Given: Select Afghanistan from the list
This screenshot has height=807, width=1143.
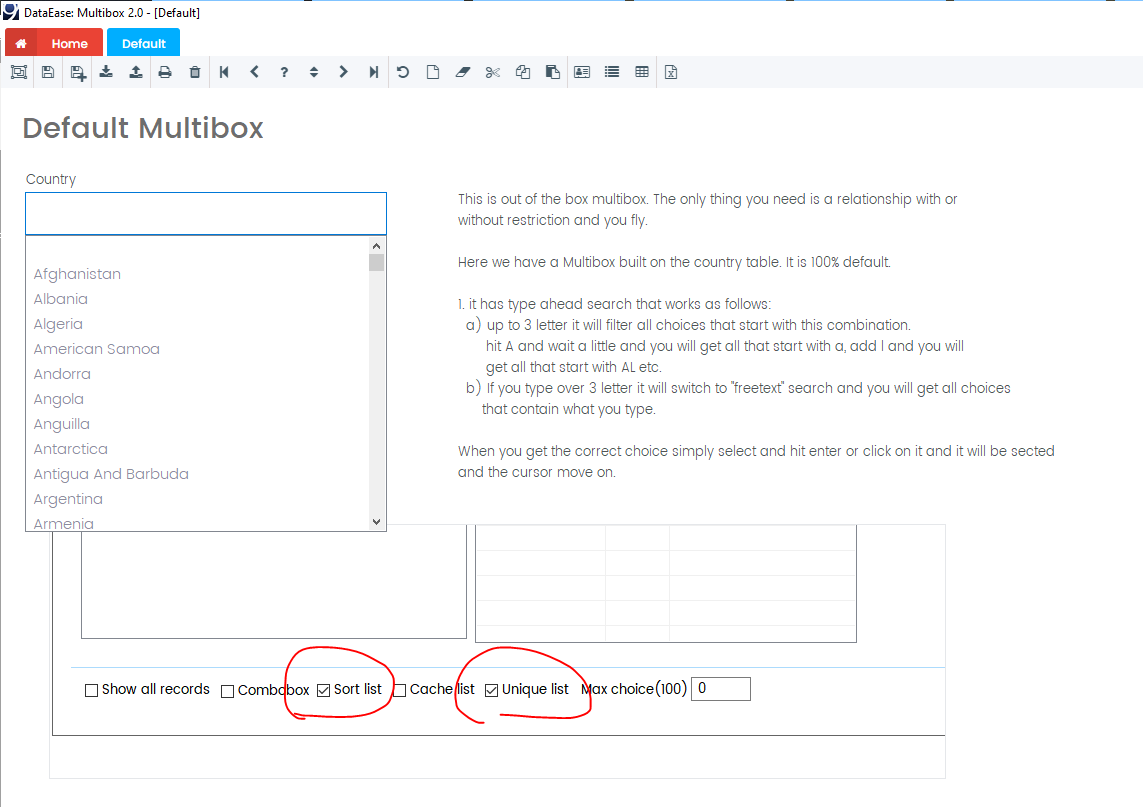Looking at the screenshot, I should point(77,274).
